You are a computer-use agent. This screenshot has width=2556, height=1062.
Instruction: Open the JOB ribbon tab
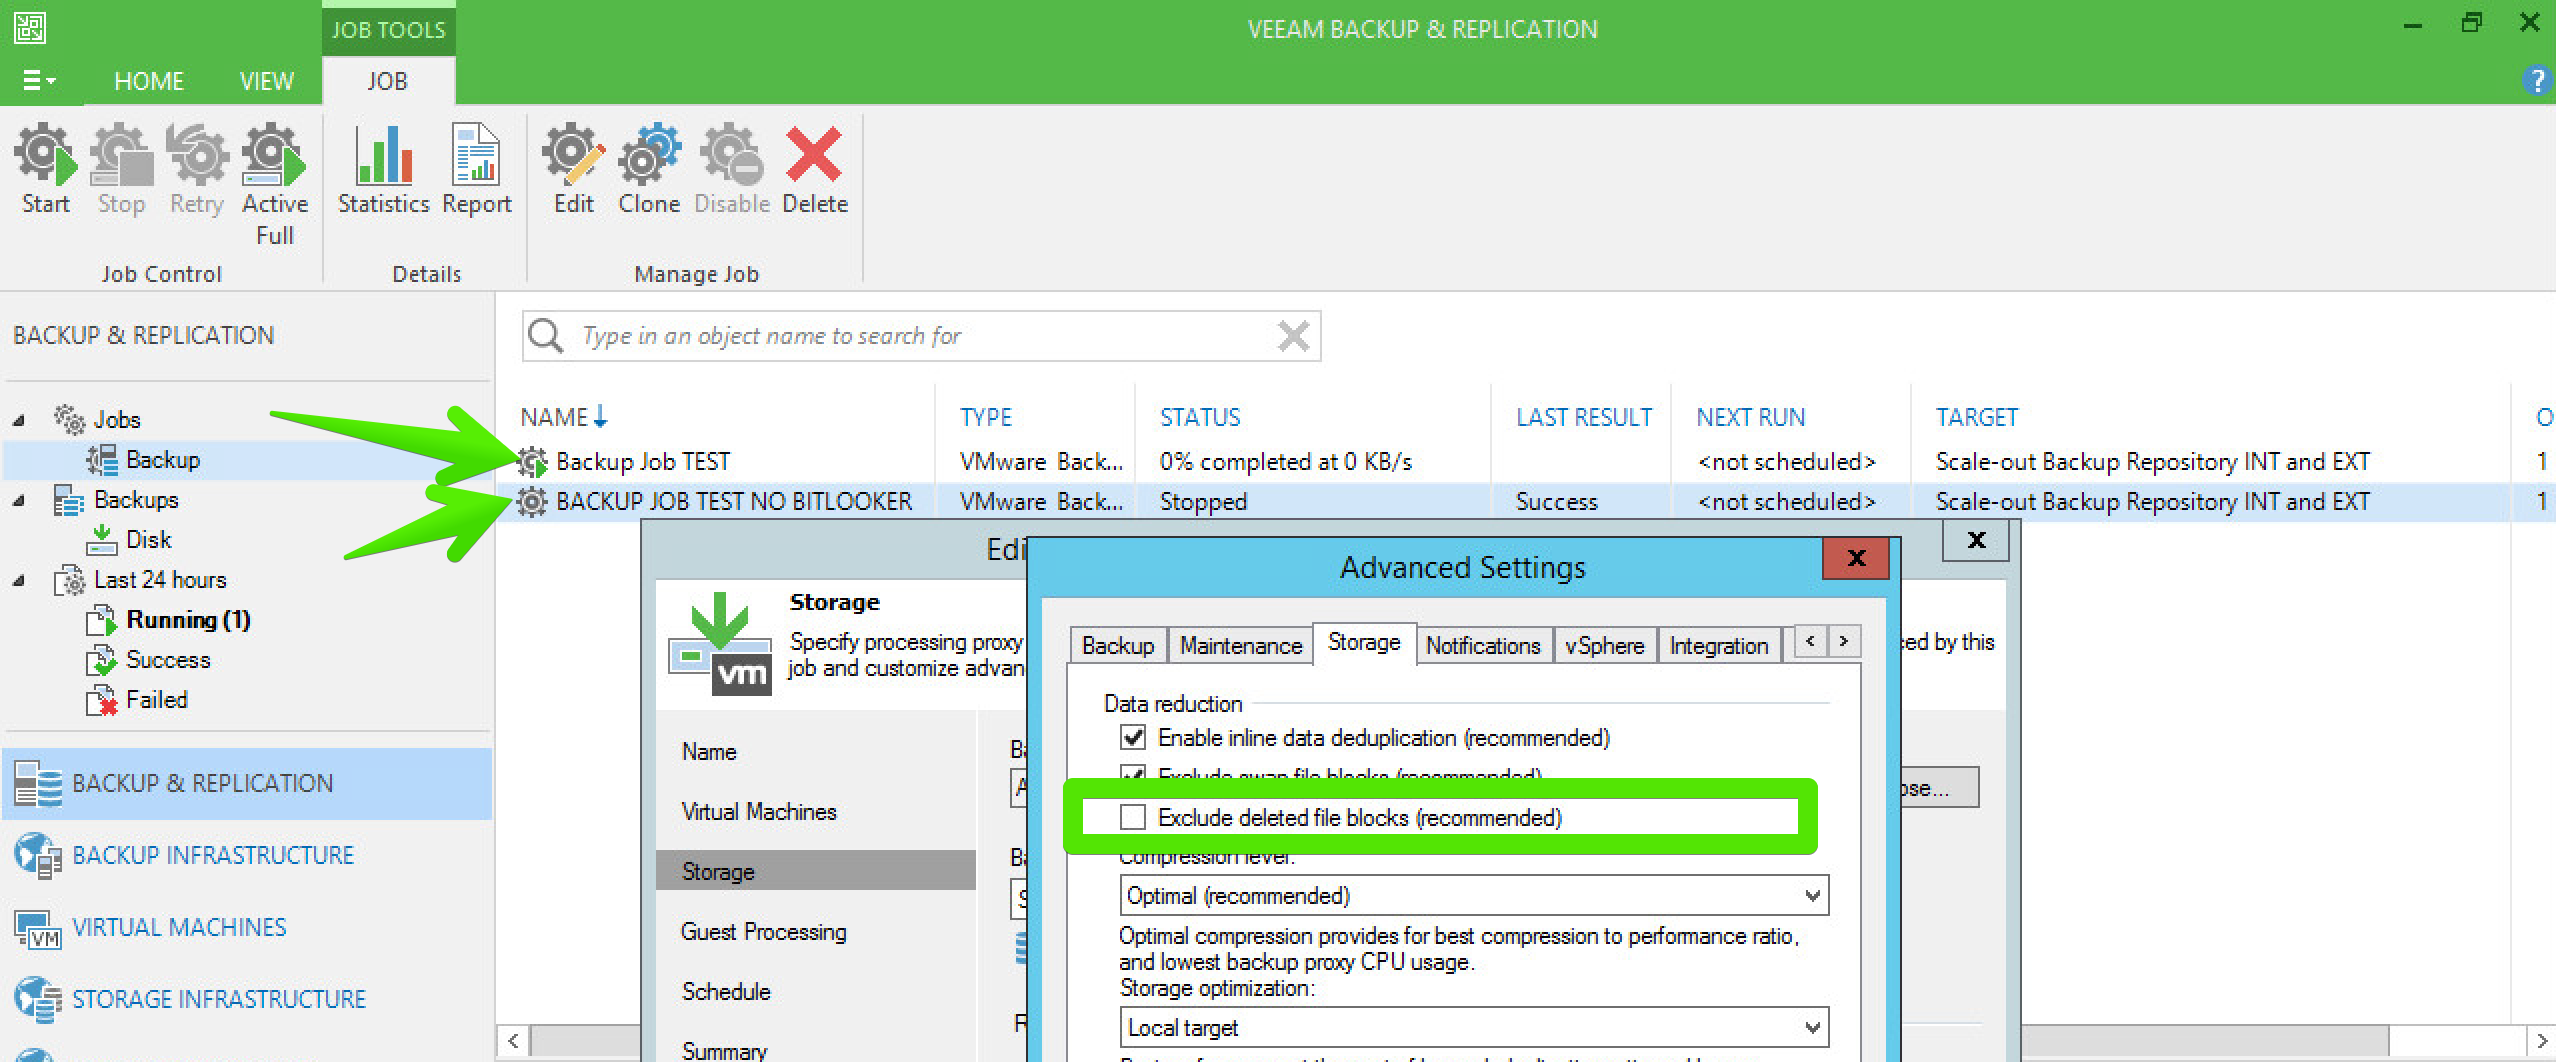[387, 81]
